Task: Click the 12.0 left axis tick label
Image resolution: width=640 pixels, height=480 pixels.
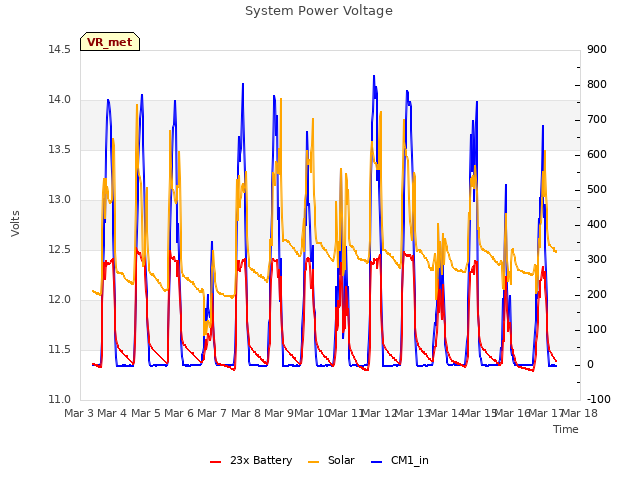Action: tap(59, 300)
